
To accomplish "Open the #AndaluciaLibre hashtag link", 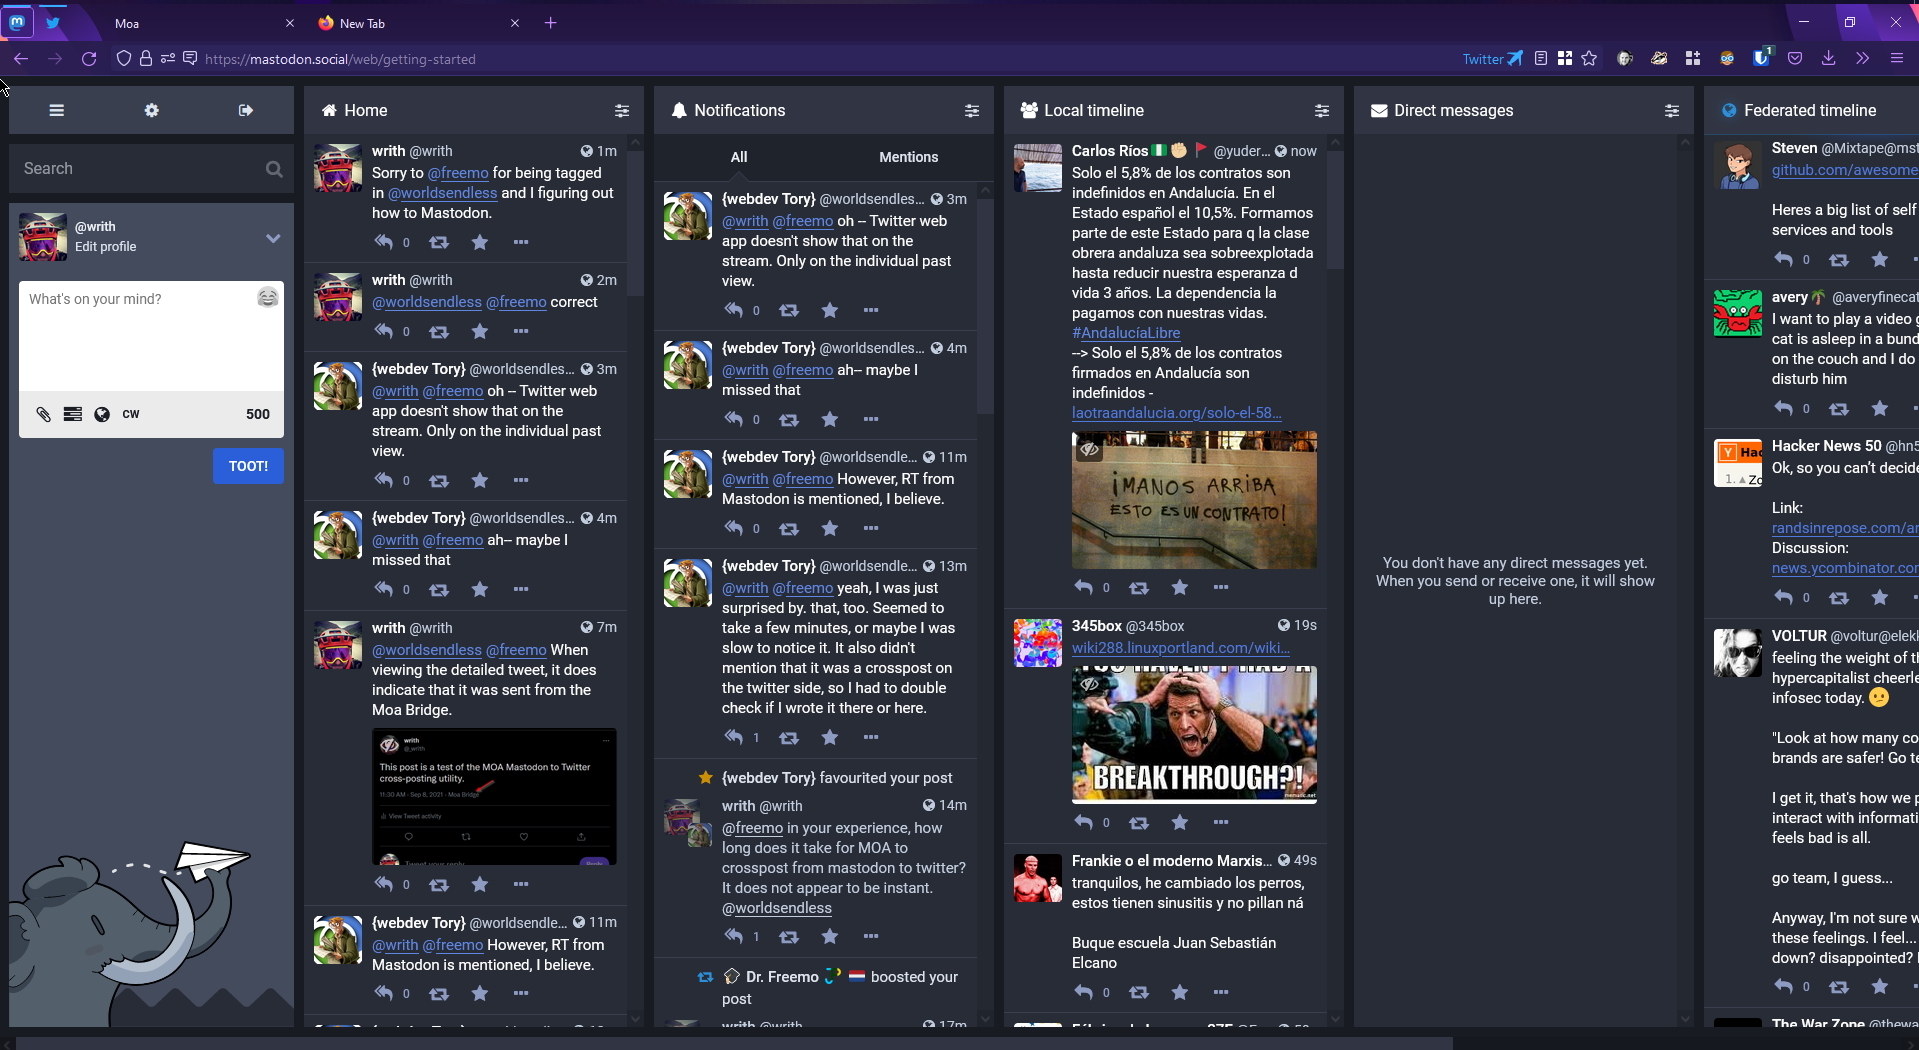I will pos(1126,333).
